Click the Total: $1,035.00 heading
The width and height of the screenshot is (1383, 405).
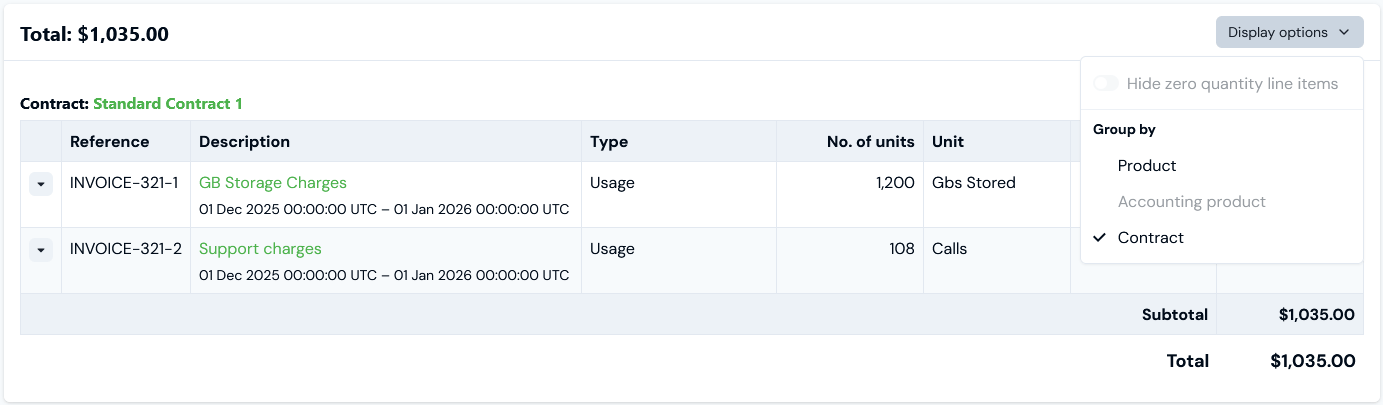coord(94,34)
